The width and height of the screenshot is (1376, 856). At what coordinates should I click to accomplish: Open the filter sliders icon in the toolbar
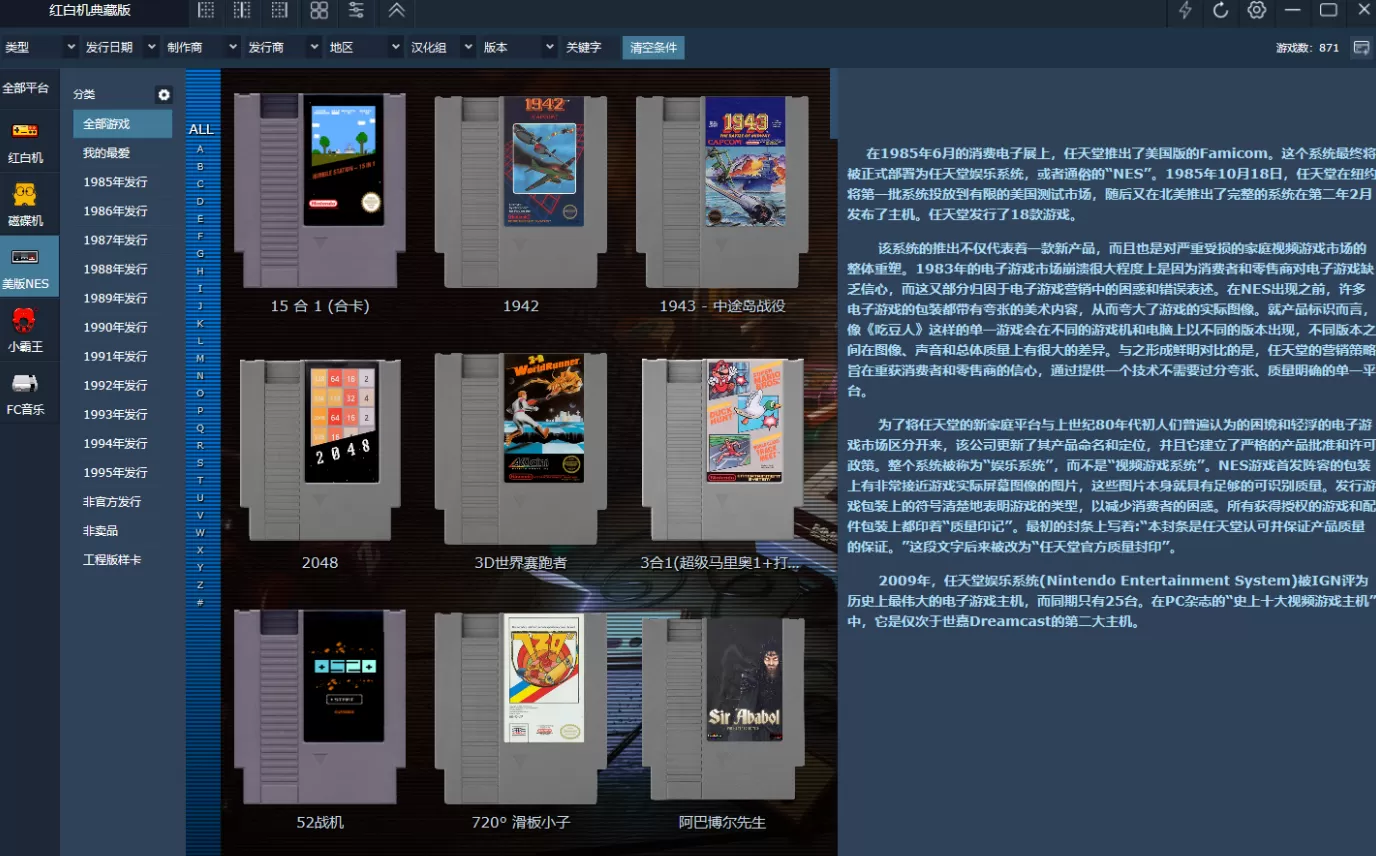(356, 12)
